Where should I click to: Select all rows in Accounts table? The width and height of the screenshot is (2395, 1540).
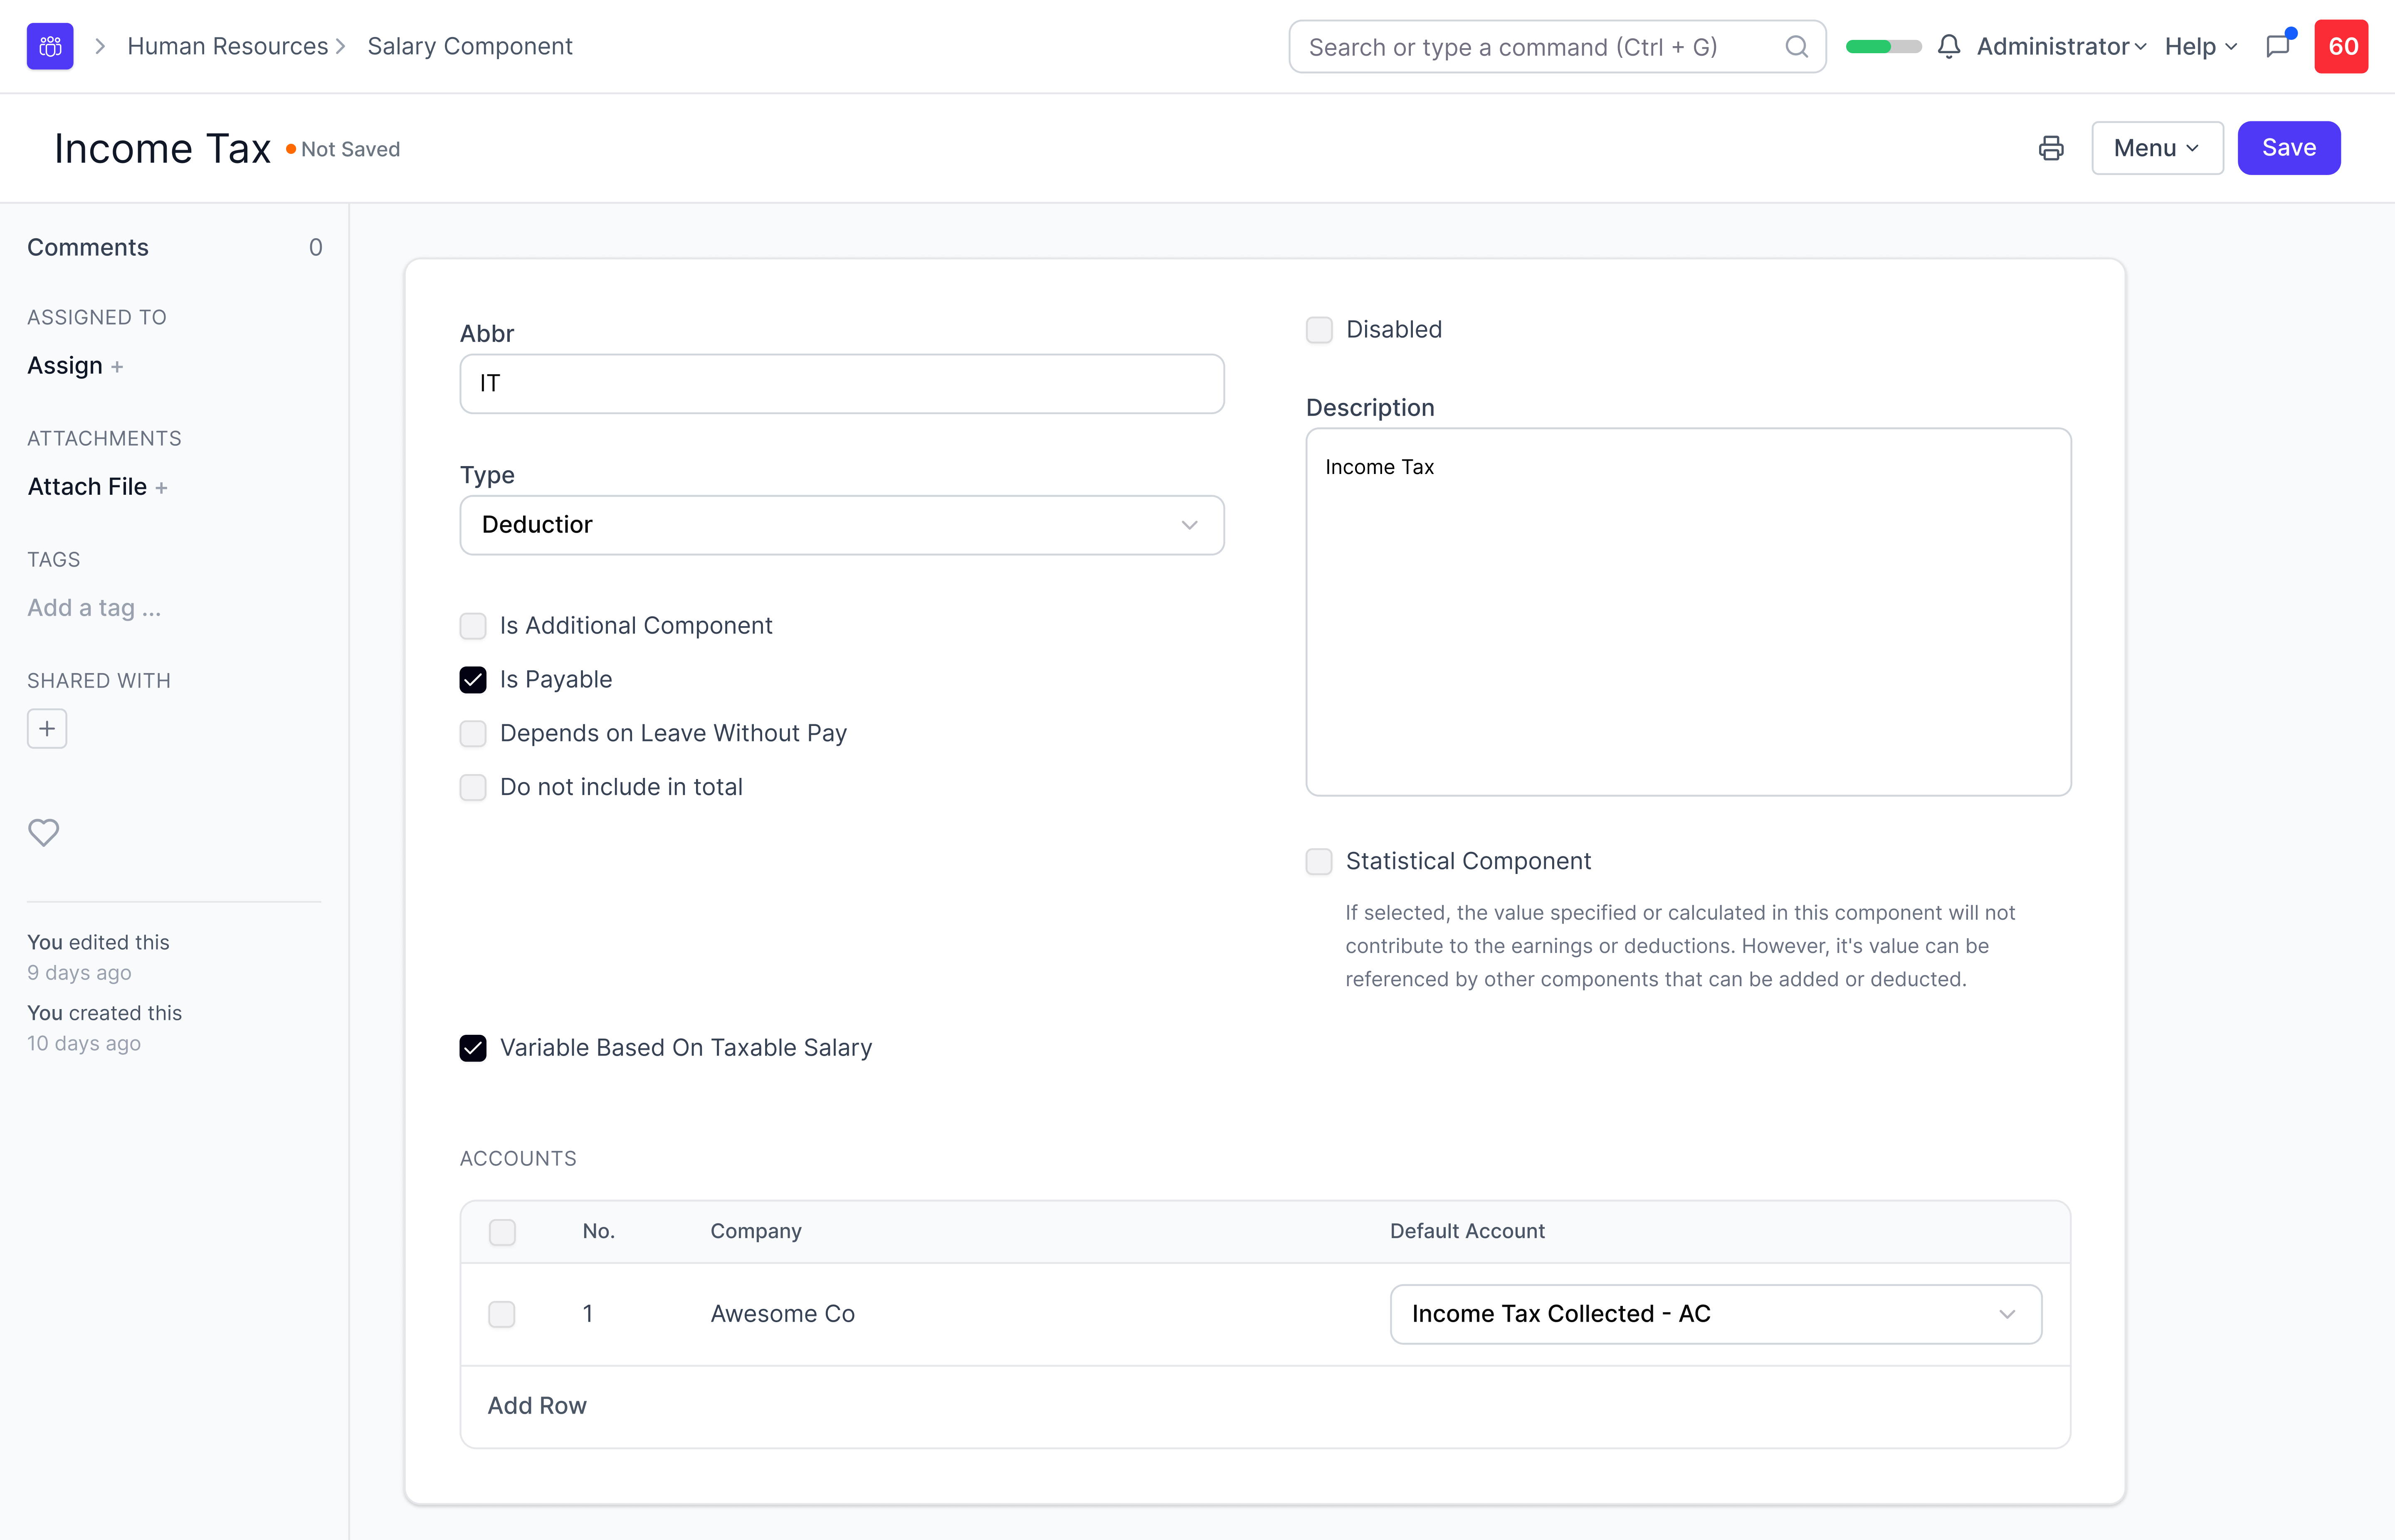tap(502, 1232)
